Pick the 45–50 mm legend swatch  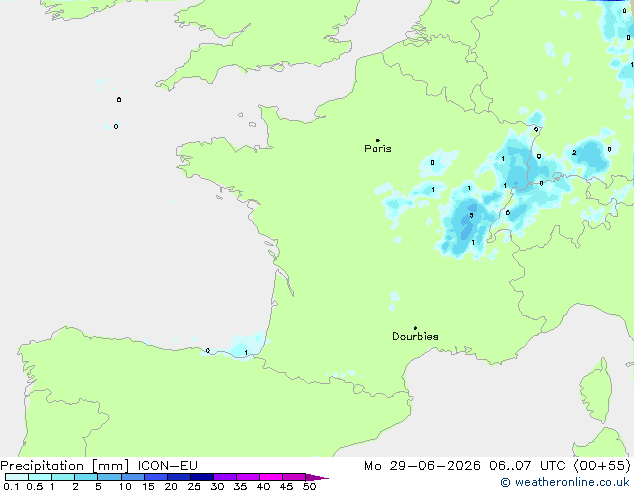tap(294, 477)
